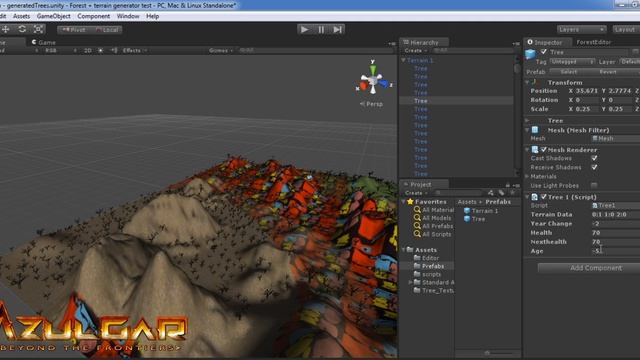
Task: Click the blue Z axis cone of gizmo
Action: click(384, 84)
